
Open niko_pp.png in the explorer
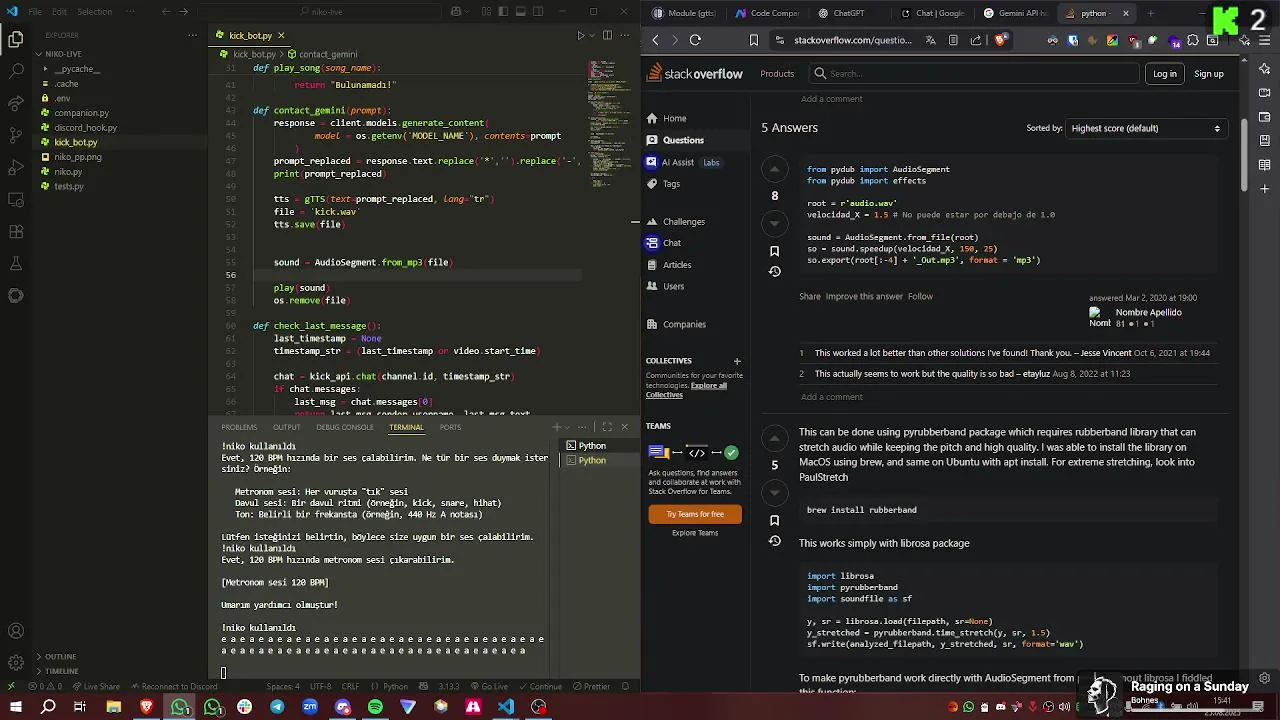[78, 157]
